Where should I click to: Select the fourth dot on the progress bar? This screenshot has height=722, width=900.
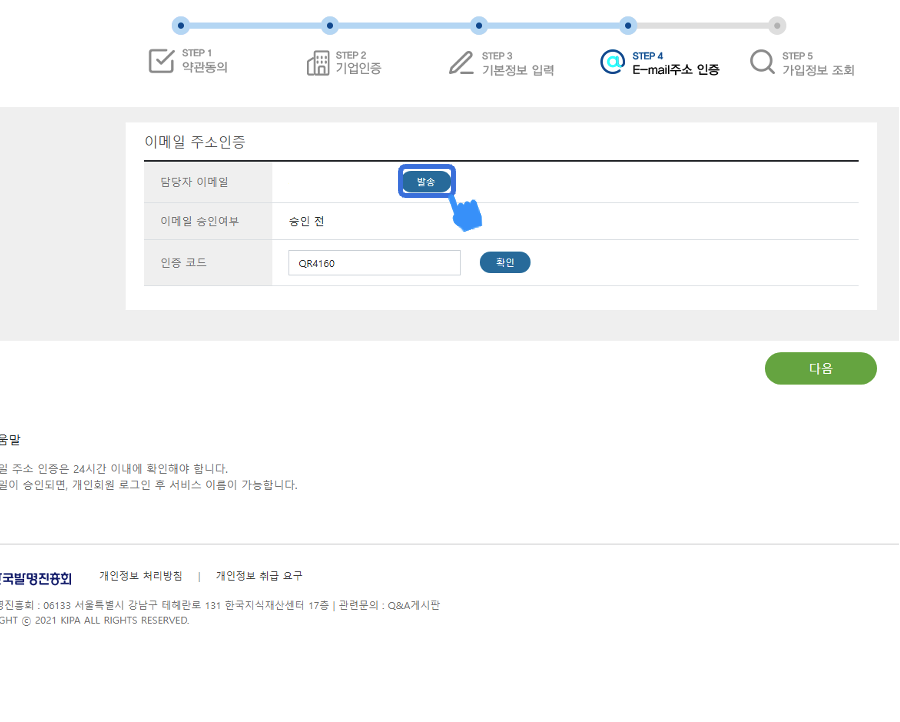pyautogui.click(x=628, y=25)
